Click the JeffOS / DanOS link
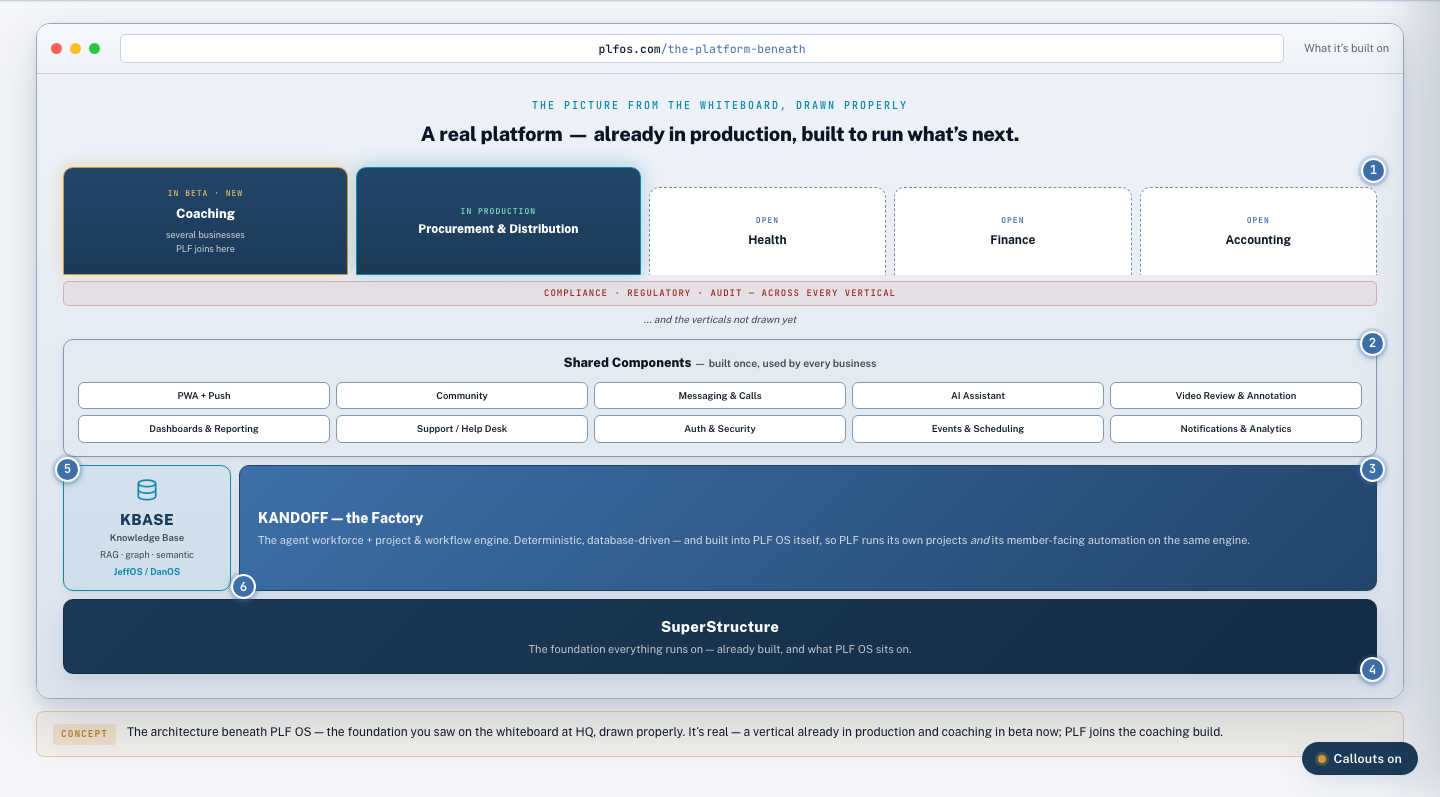This screenshot has width=1440, height=797. [x=147, y=572]
